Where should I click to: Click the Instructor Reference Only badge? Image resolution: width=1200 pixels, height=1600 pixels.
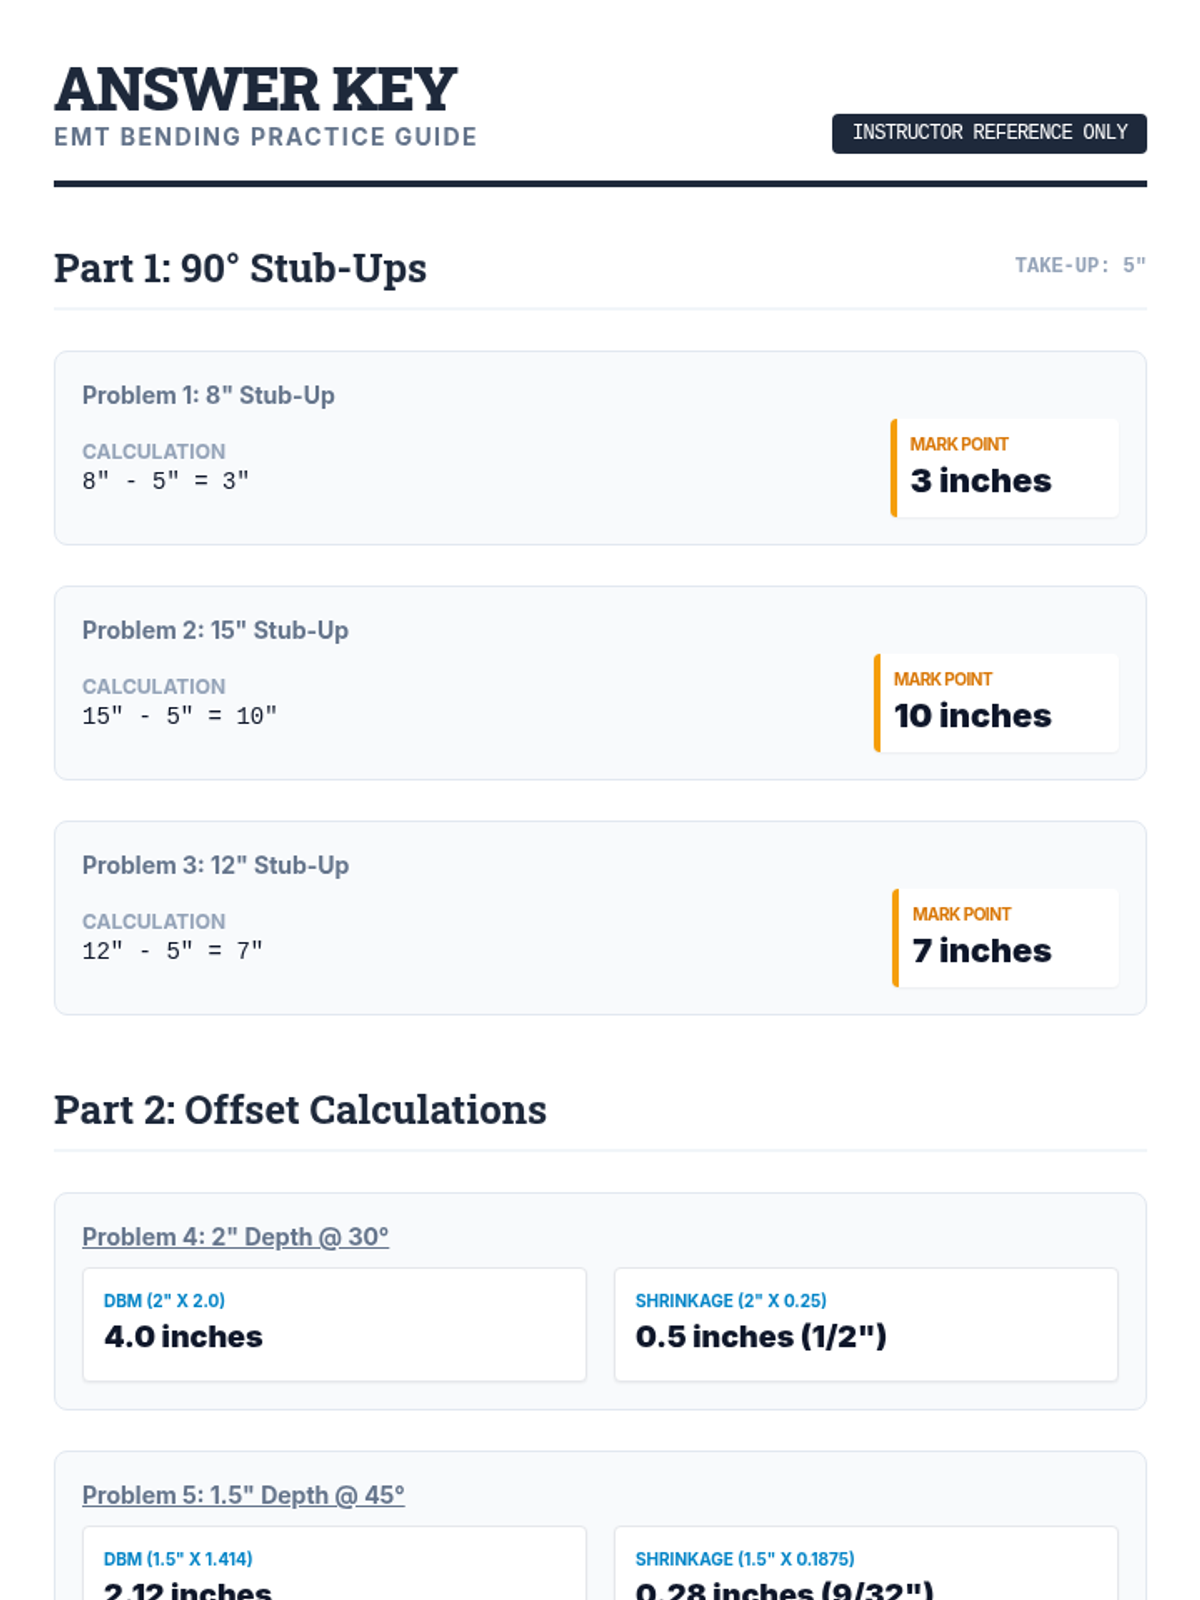(x=988, y=133)
